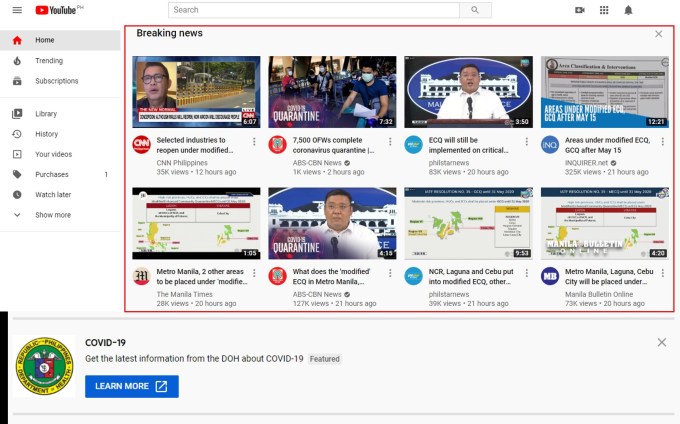Open philstarnews avatar beside ECQ will still video
The width and height of the screenshot is (680, 424).
[413, 145]
